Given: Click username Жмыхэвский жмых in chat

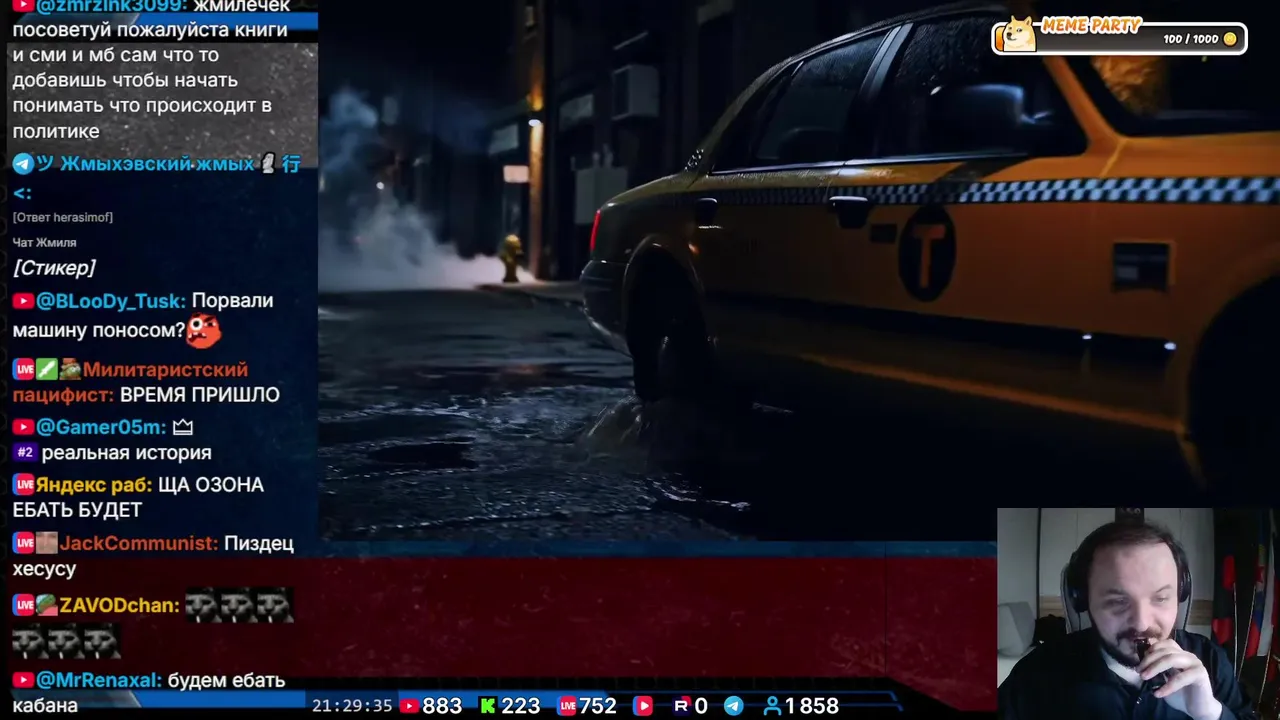Looking at the screenshot, I should (x=157, y=164).
